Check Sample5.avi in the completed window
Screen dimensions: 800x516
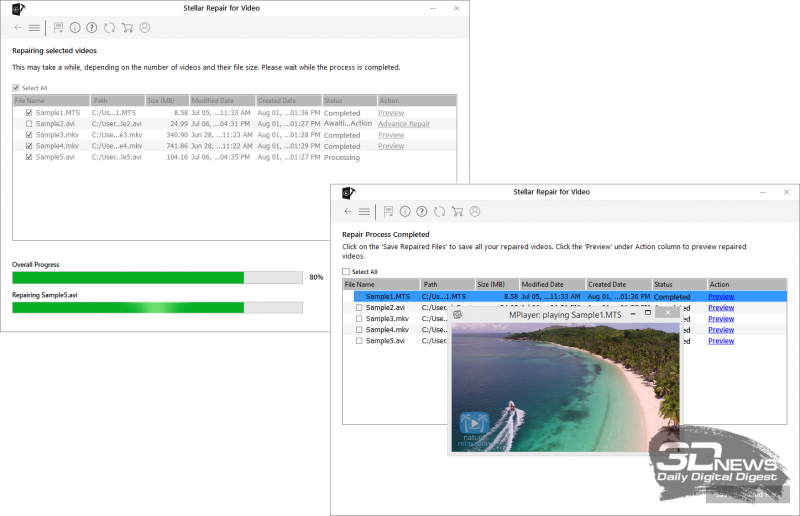pyautogui.click(x=359, y=341)
